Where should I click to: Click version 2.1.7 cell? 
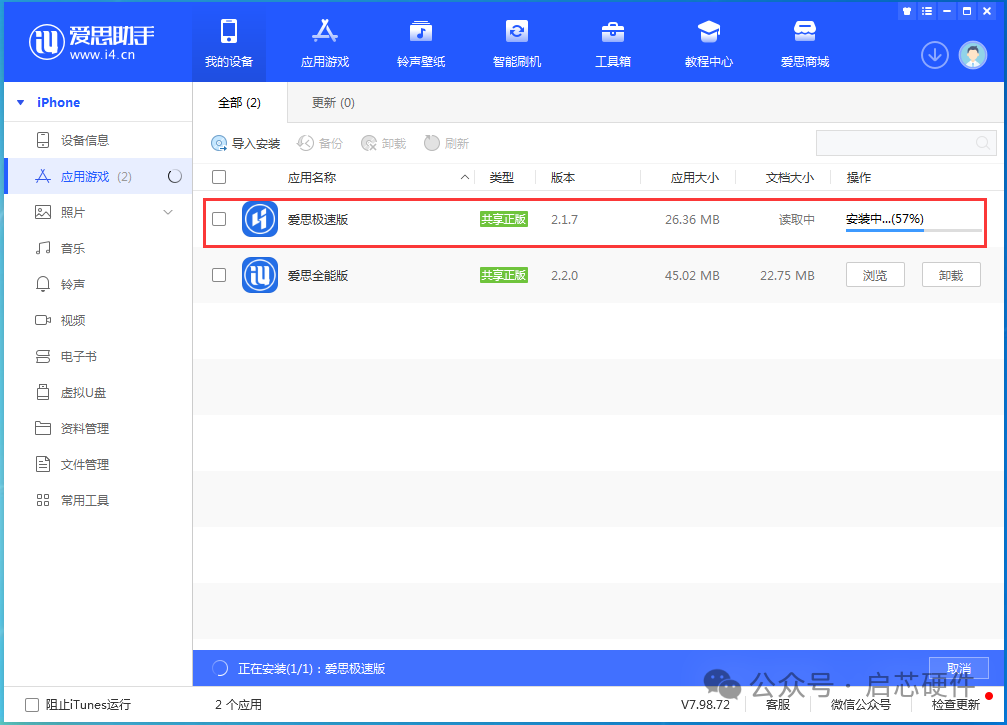tap(565, 220)
